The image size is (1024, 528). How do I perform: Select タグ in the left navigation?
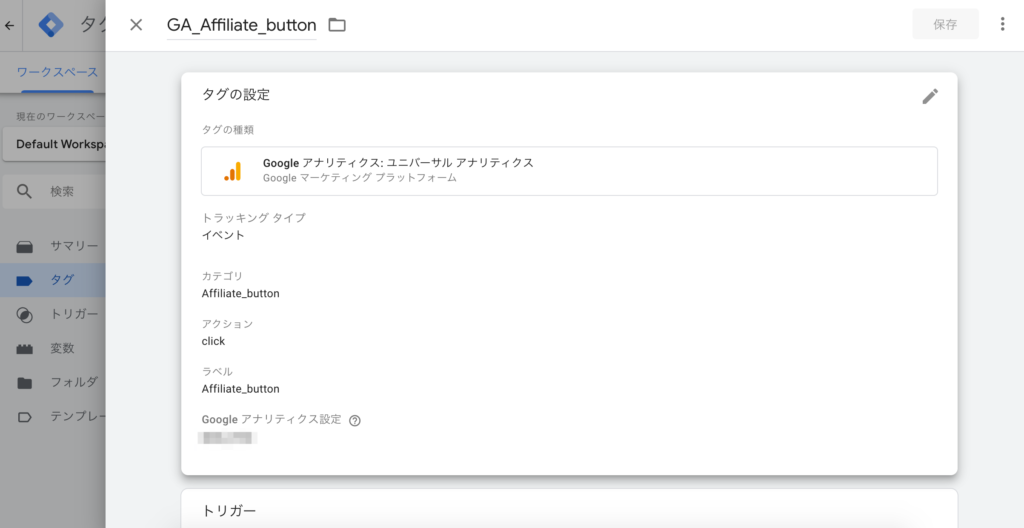tap(61, 280)
